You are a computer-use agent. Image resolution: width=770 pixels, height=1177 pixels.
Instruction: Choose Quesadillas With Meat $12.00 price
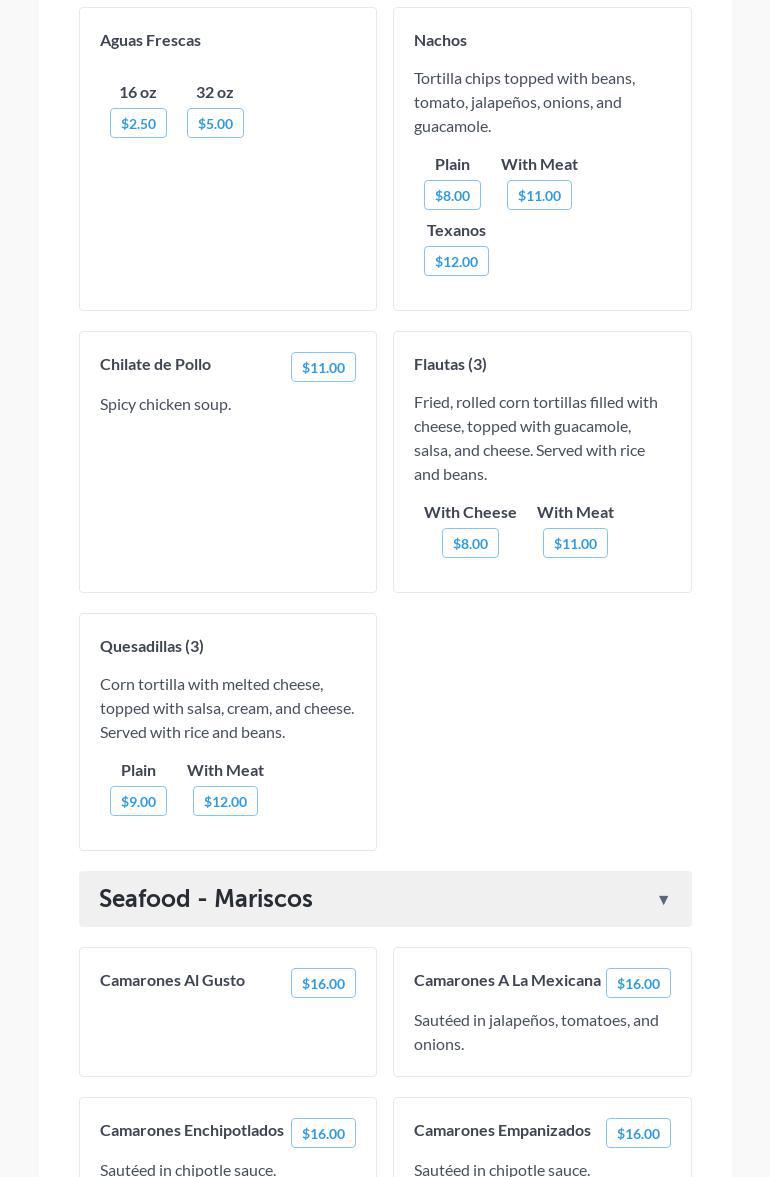coord(225,802)
